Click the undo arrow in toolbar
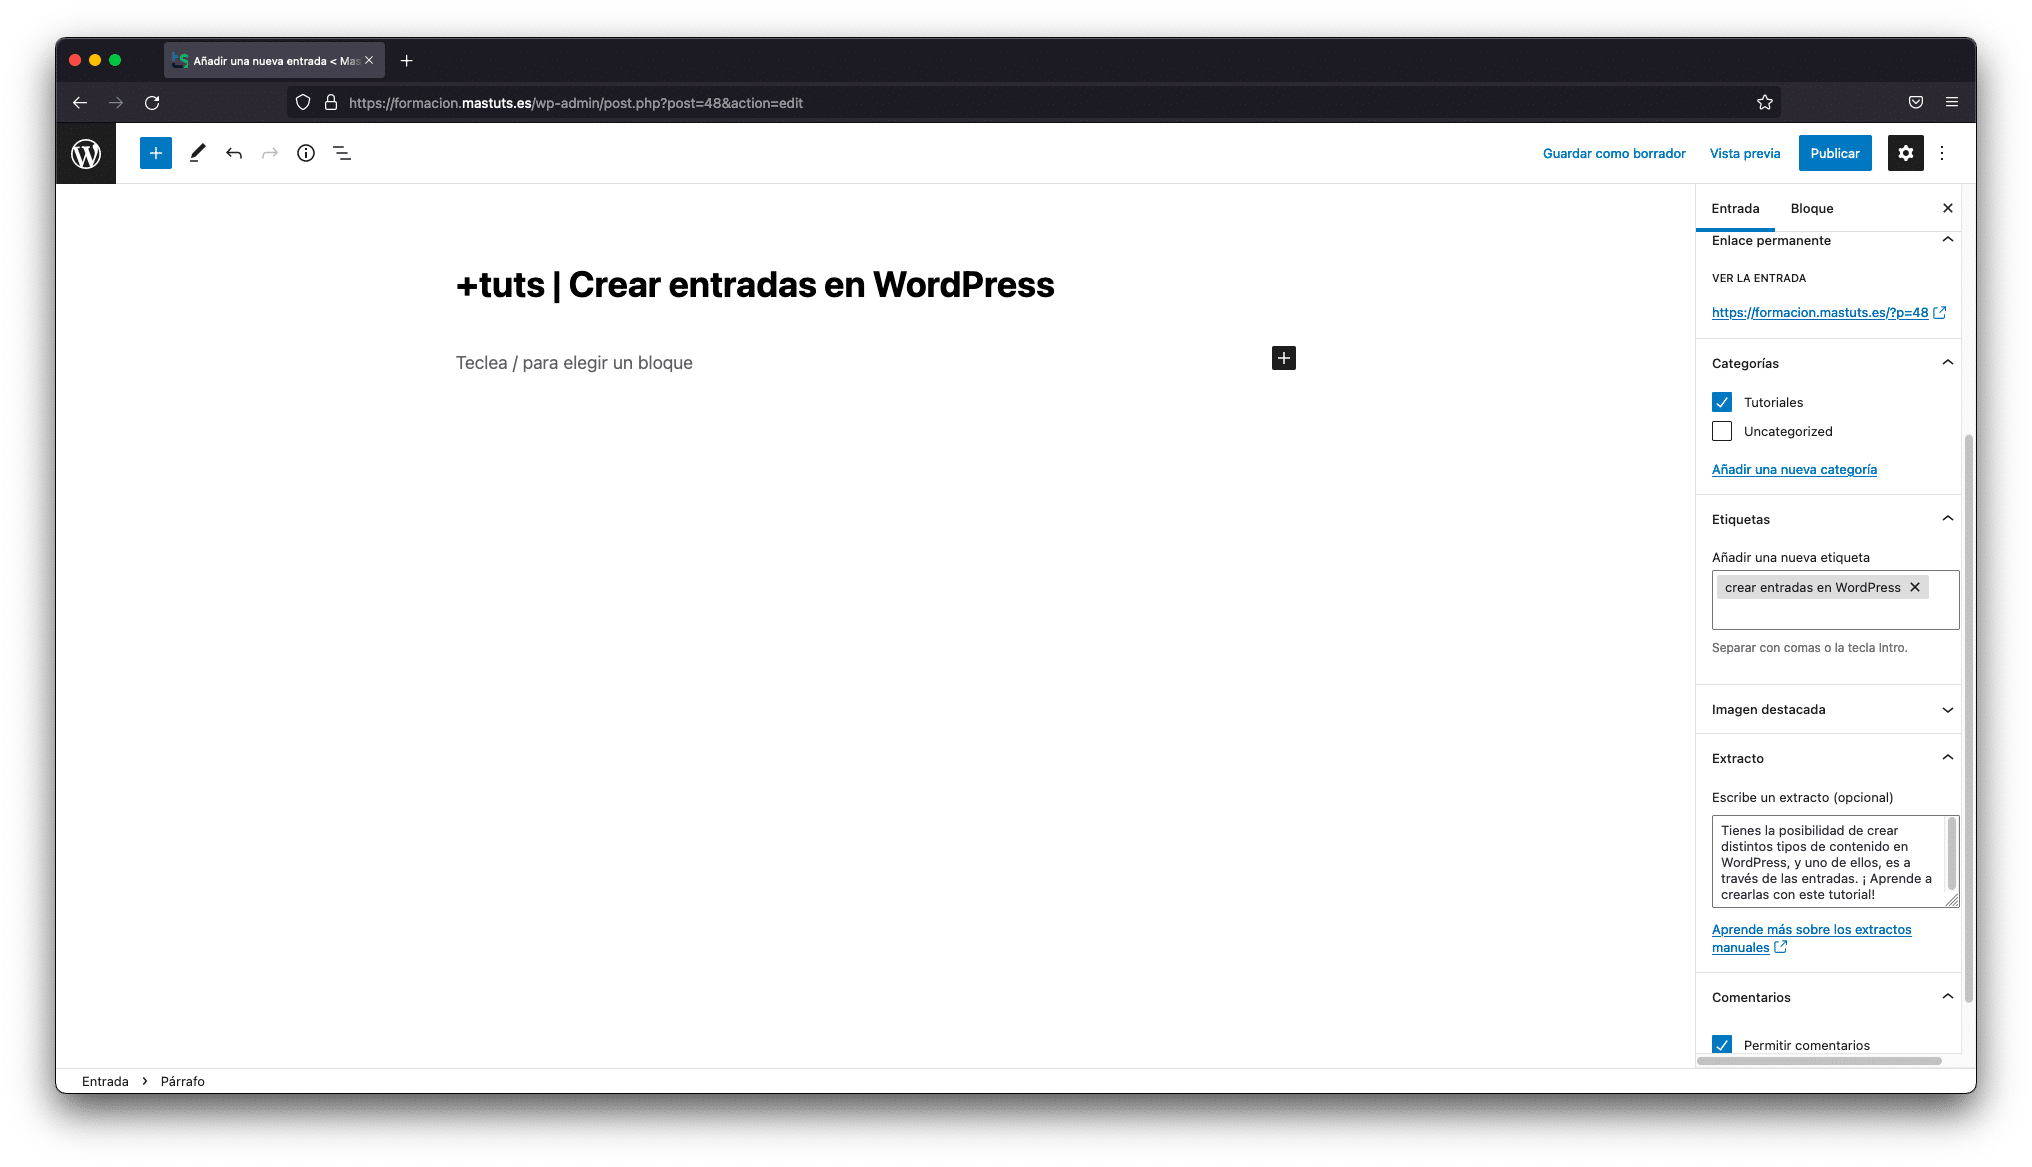The image size is (2032, 1167). click(234, 153)
